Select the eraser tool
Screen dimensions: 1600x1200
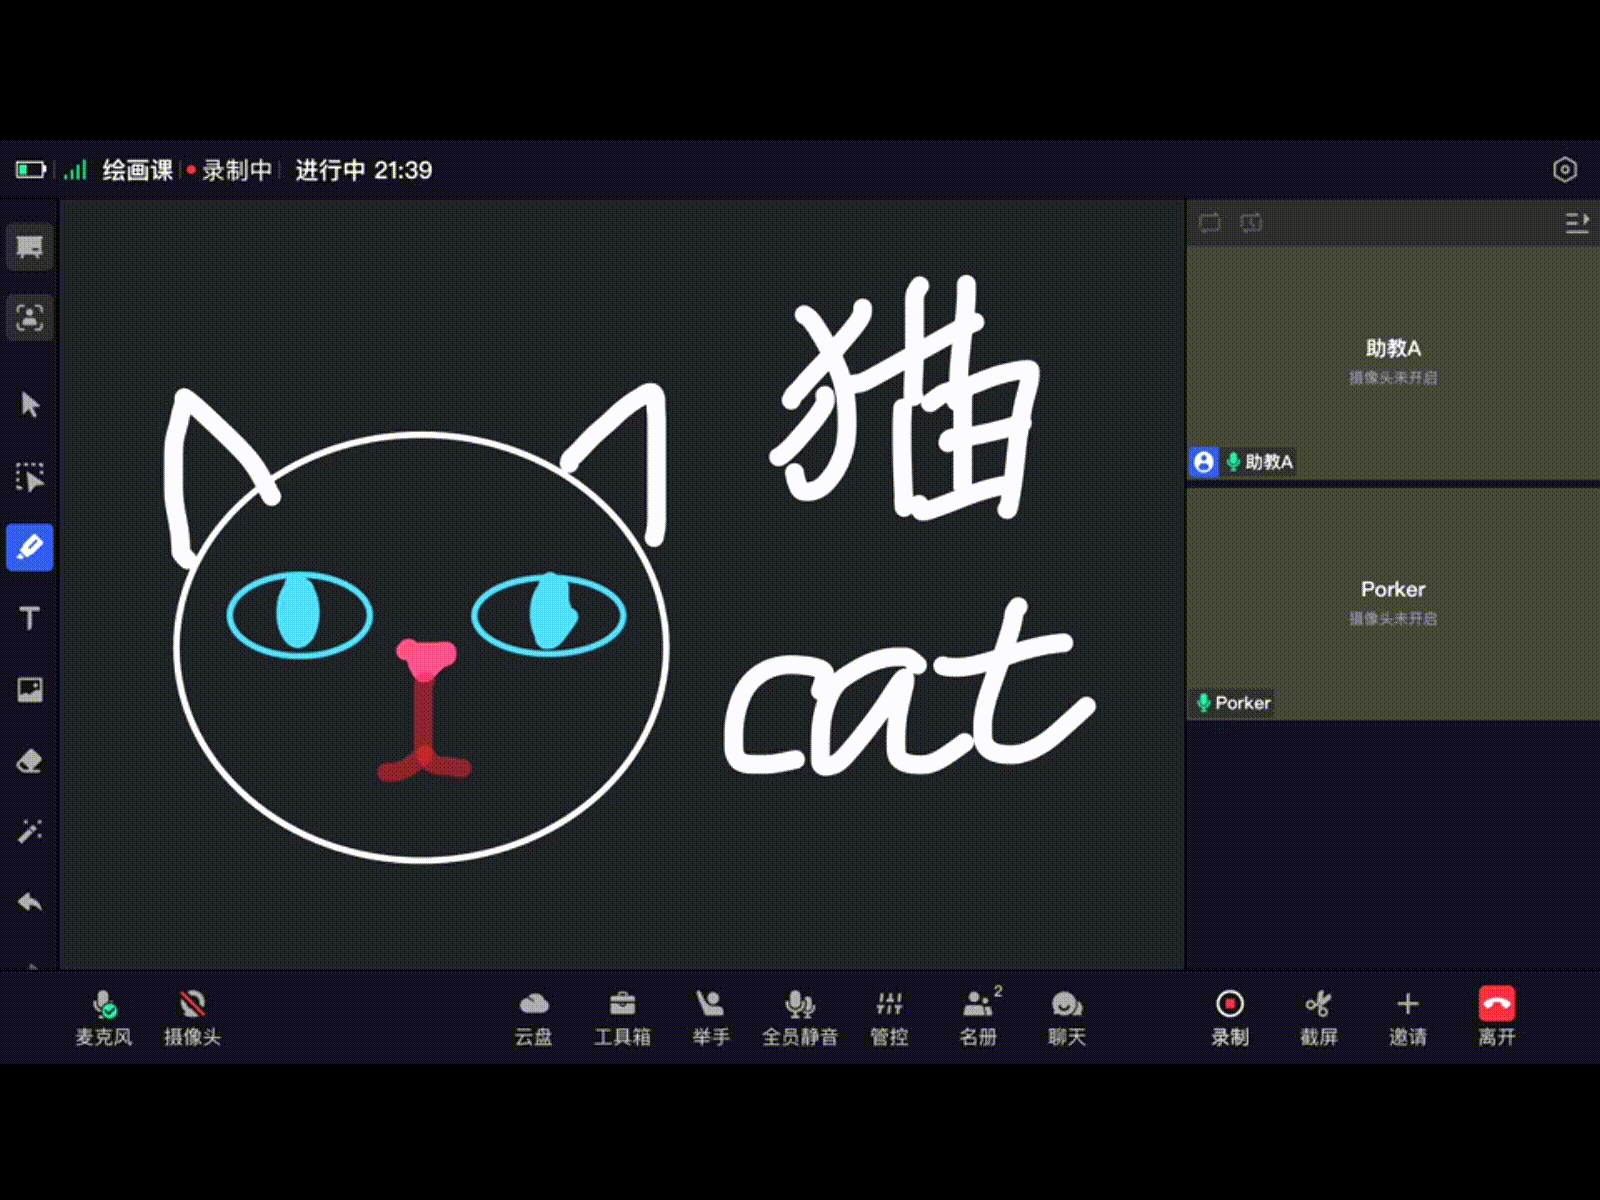coord(30,761)
